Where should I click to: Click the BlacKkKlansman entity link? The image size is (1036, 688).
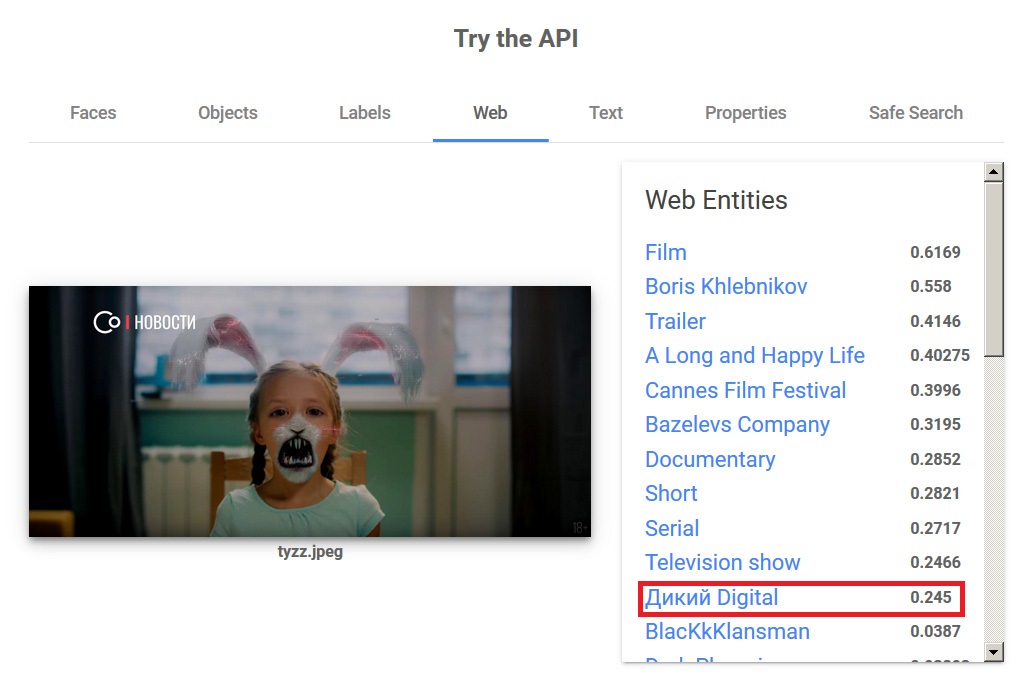(x=727, y=632)
